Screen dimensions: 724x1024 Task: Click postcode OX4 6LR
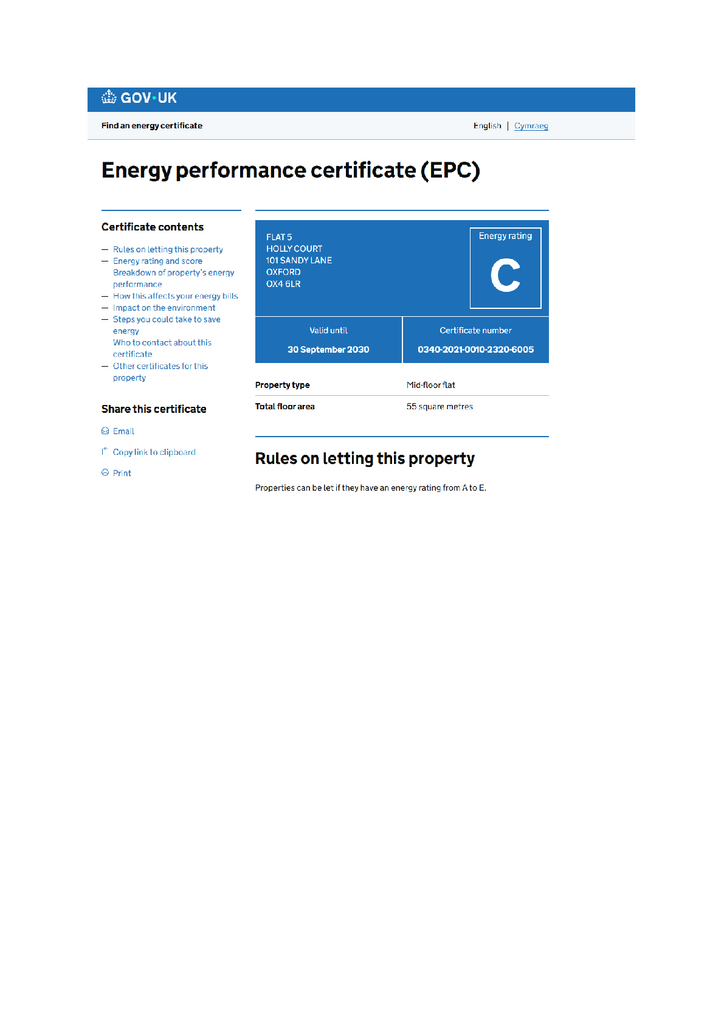pyautogui.click(x=283, y=284)
